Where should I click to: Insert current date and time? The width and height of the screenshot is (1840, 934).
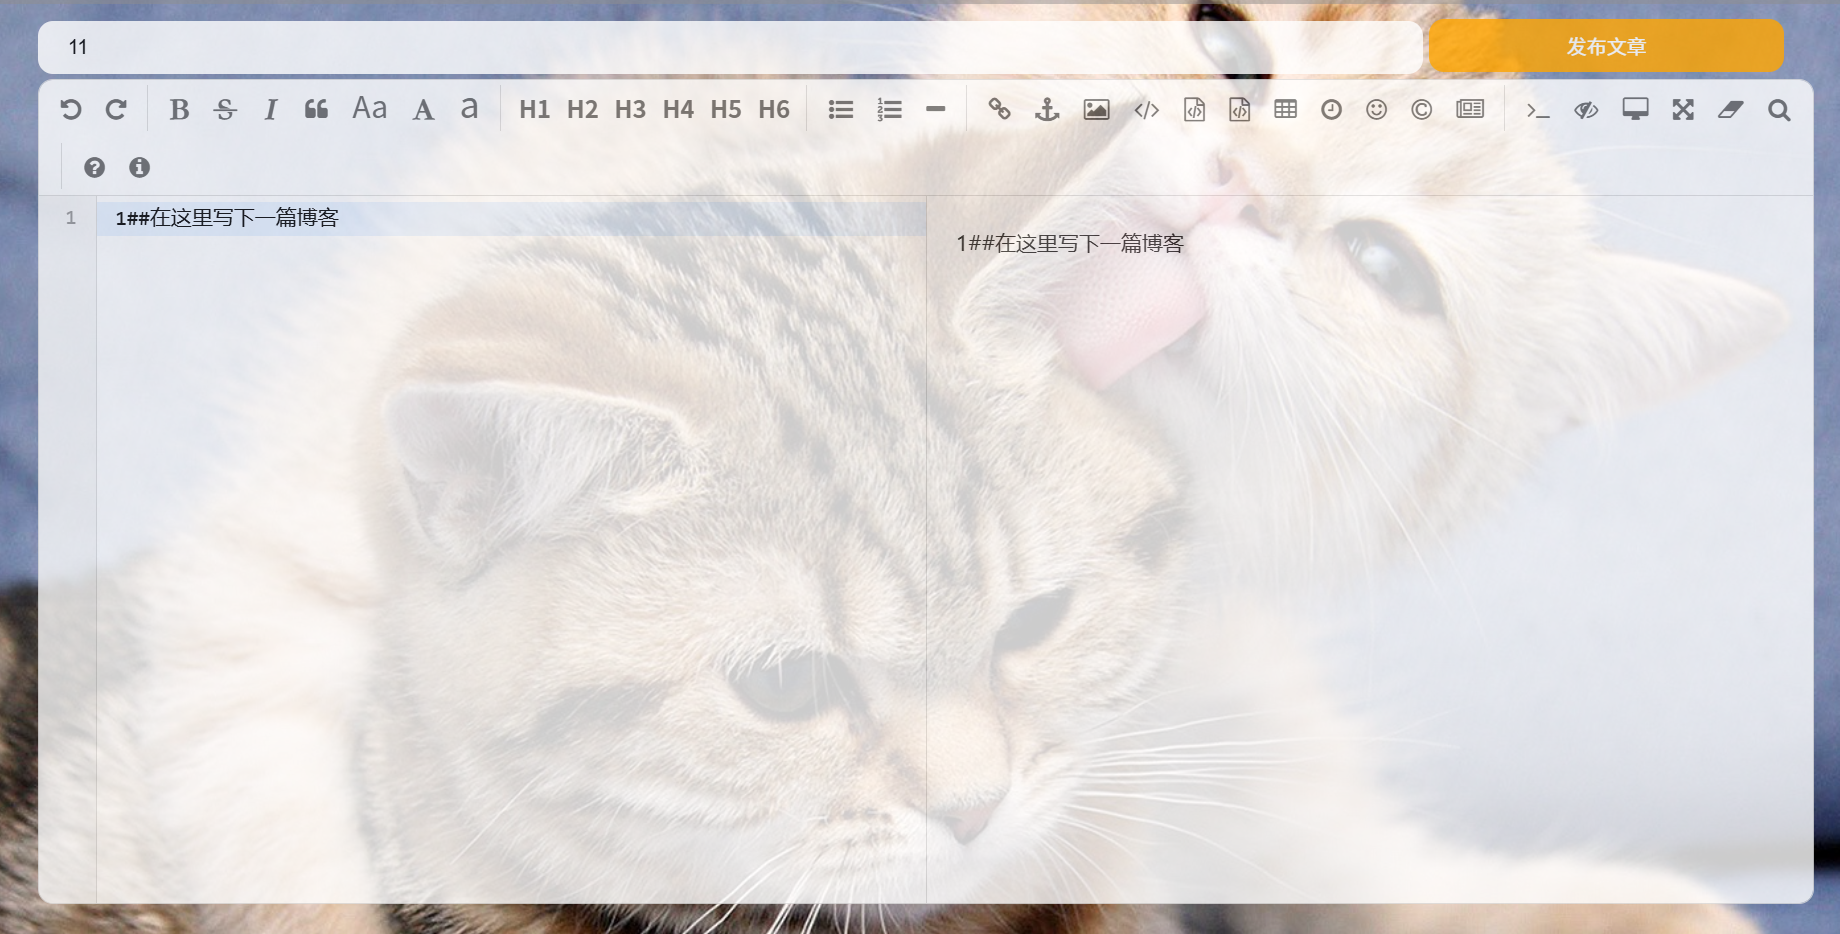click(x=1331, y=109)
